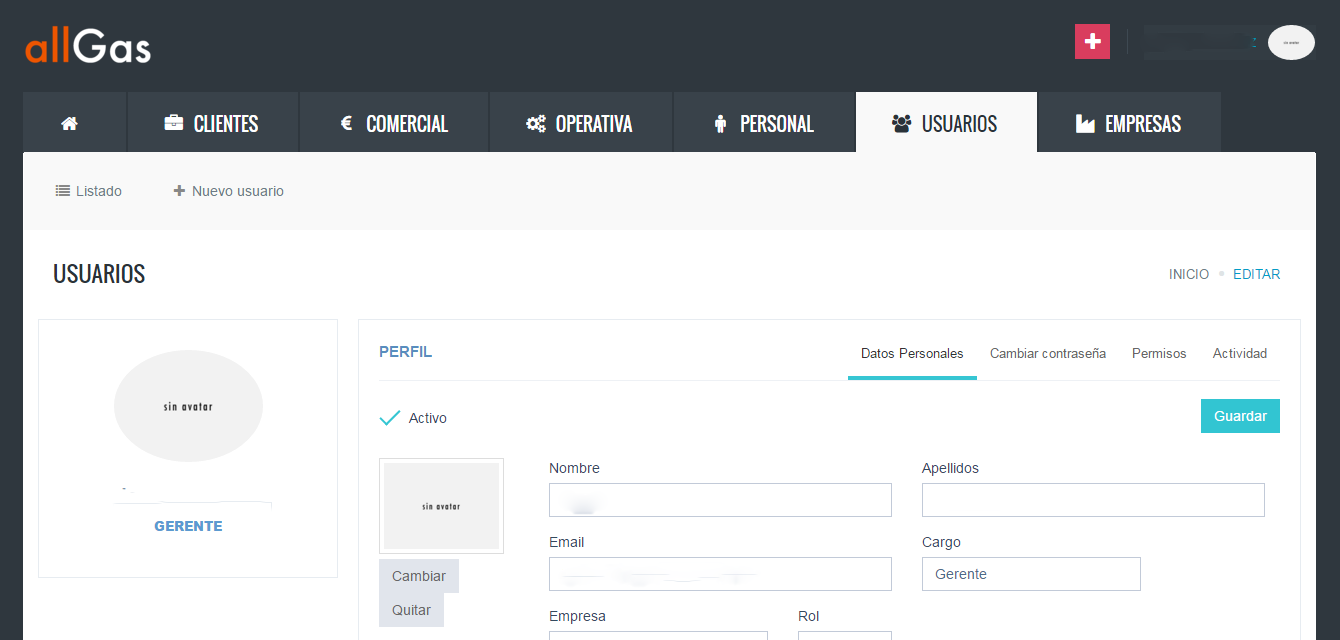Open Listado with the list icon

(x=88, y=191)
